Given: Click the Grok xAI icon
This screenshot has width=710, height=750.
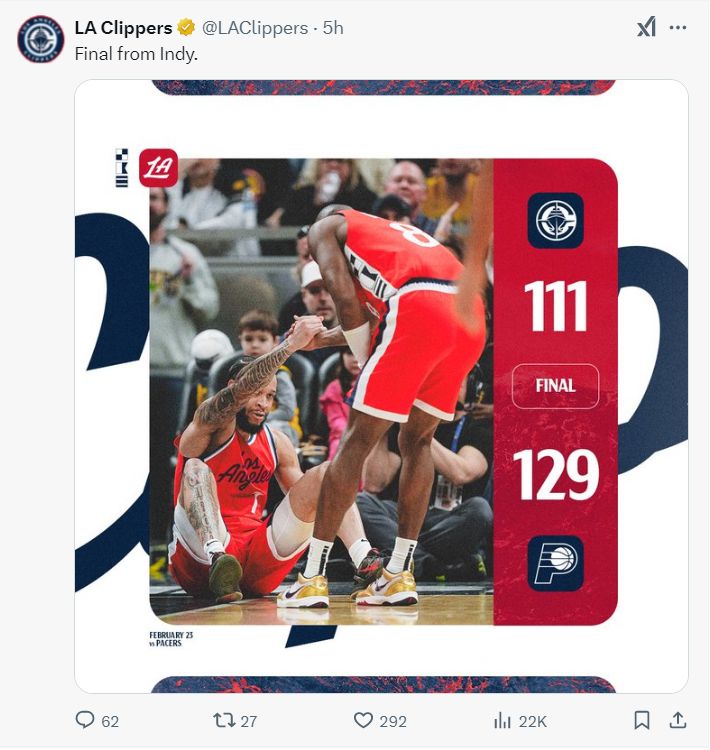Looking at the screenshot, I should (646, 27).
